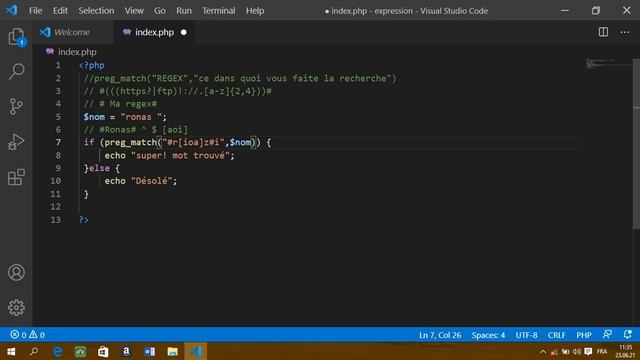Click line number 7 in the gutter
This screenshot has height=360, width=640.
58,142
